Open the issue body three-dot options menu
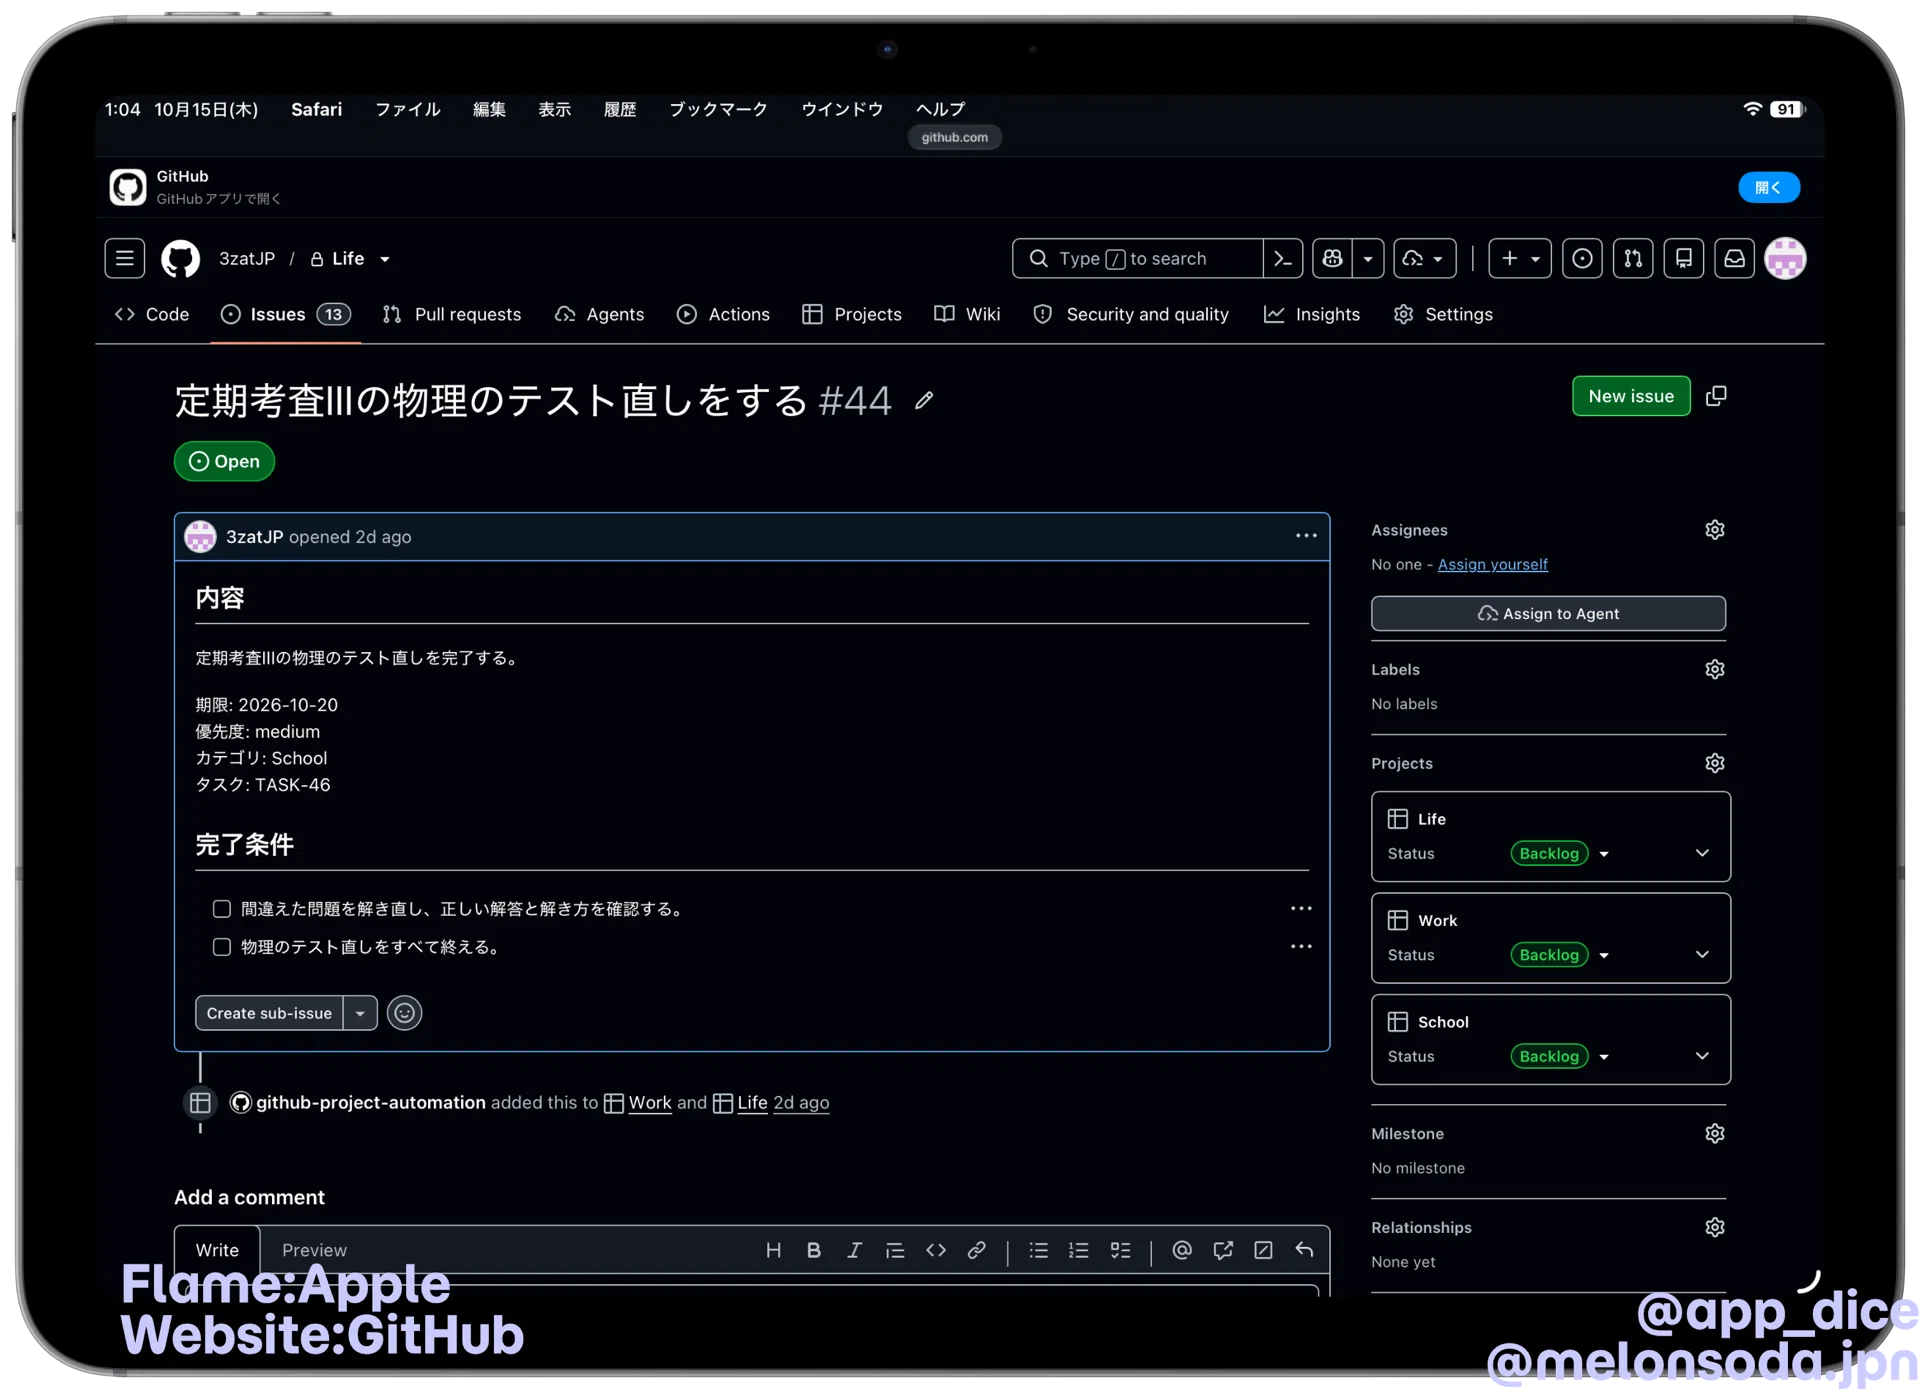 [1306, 536]
